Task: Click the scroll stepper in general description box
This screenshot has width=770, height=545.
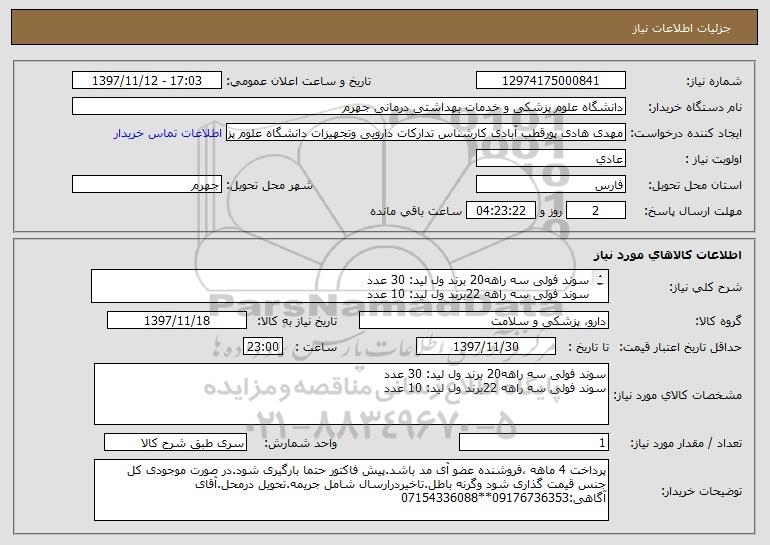Action: (x=601, y=280)
